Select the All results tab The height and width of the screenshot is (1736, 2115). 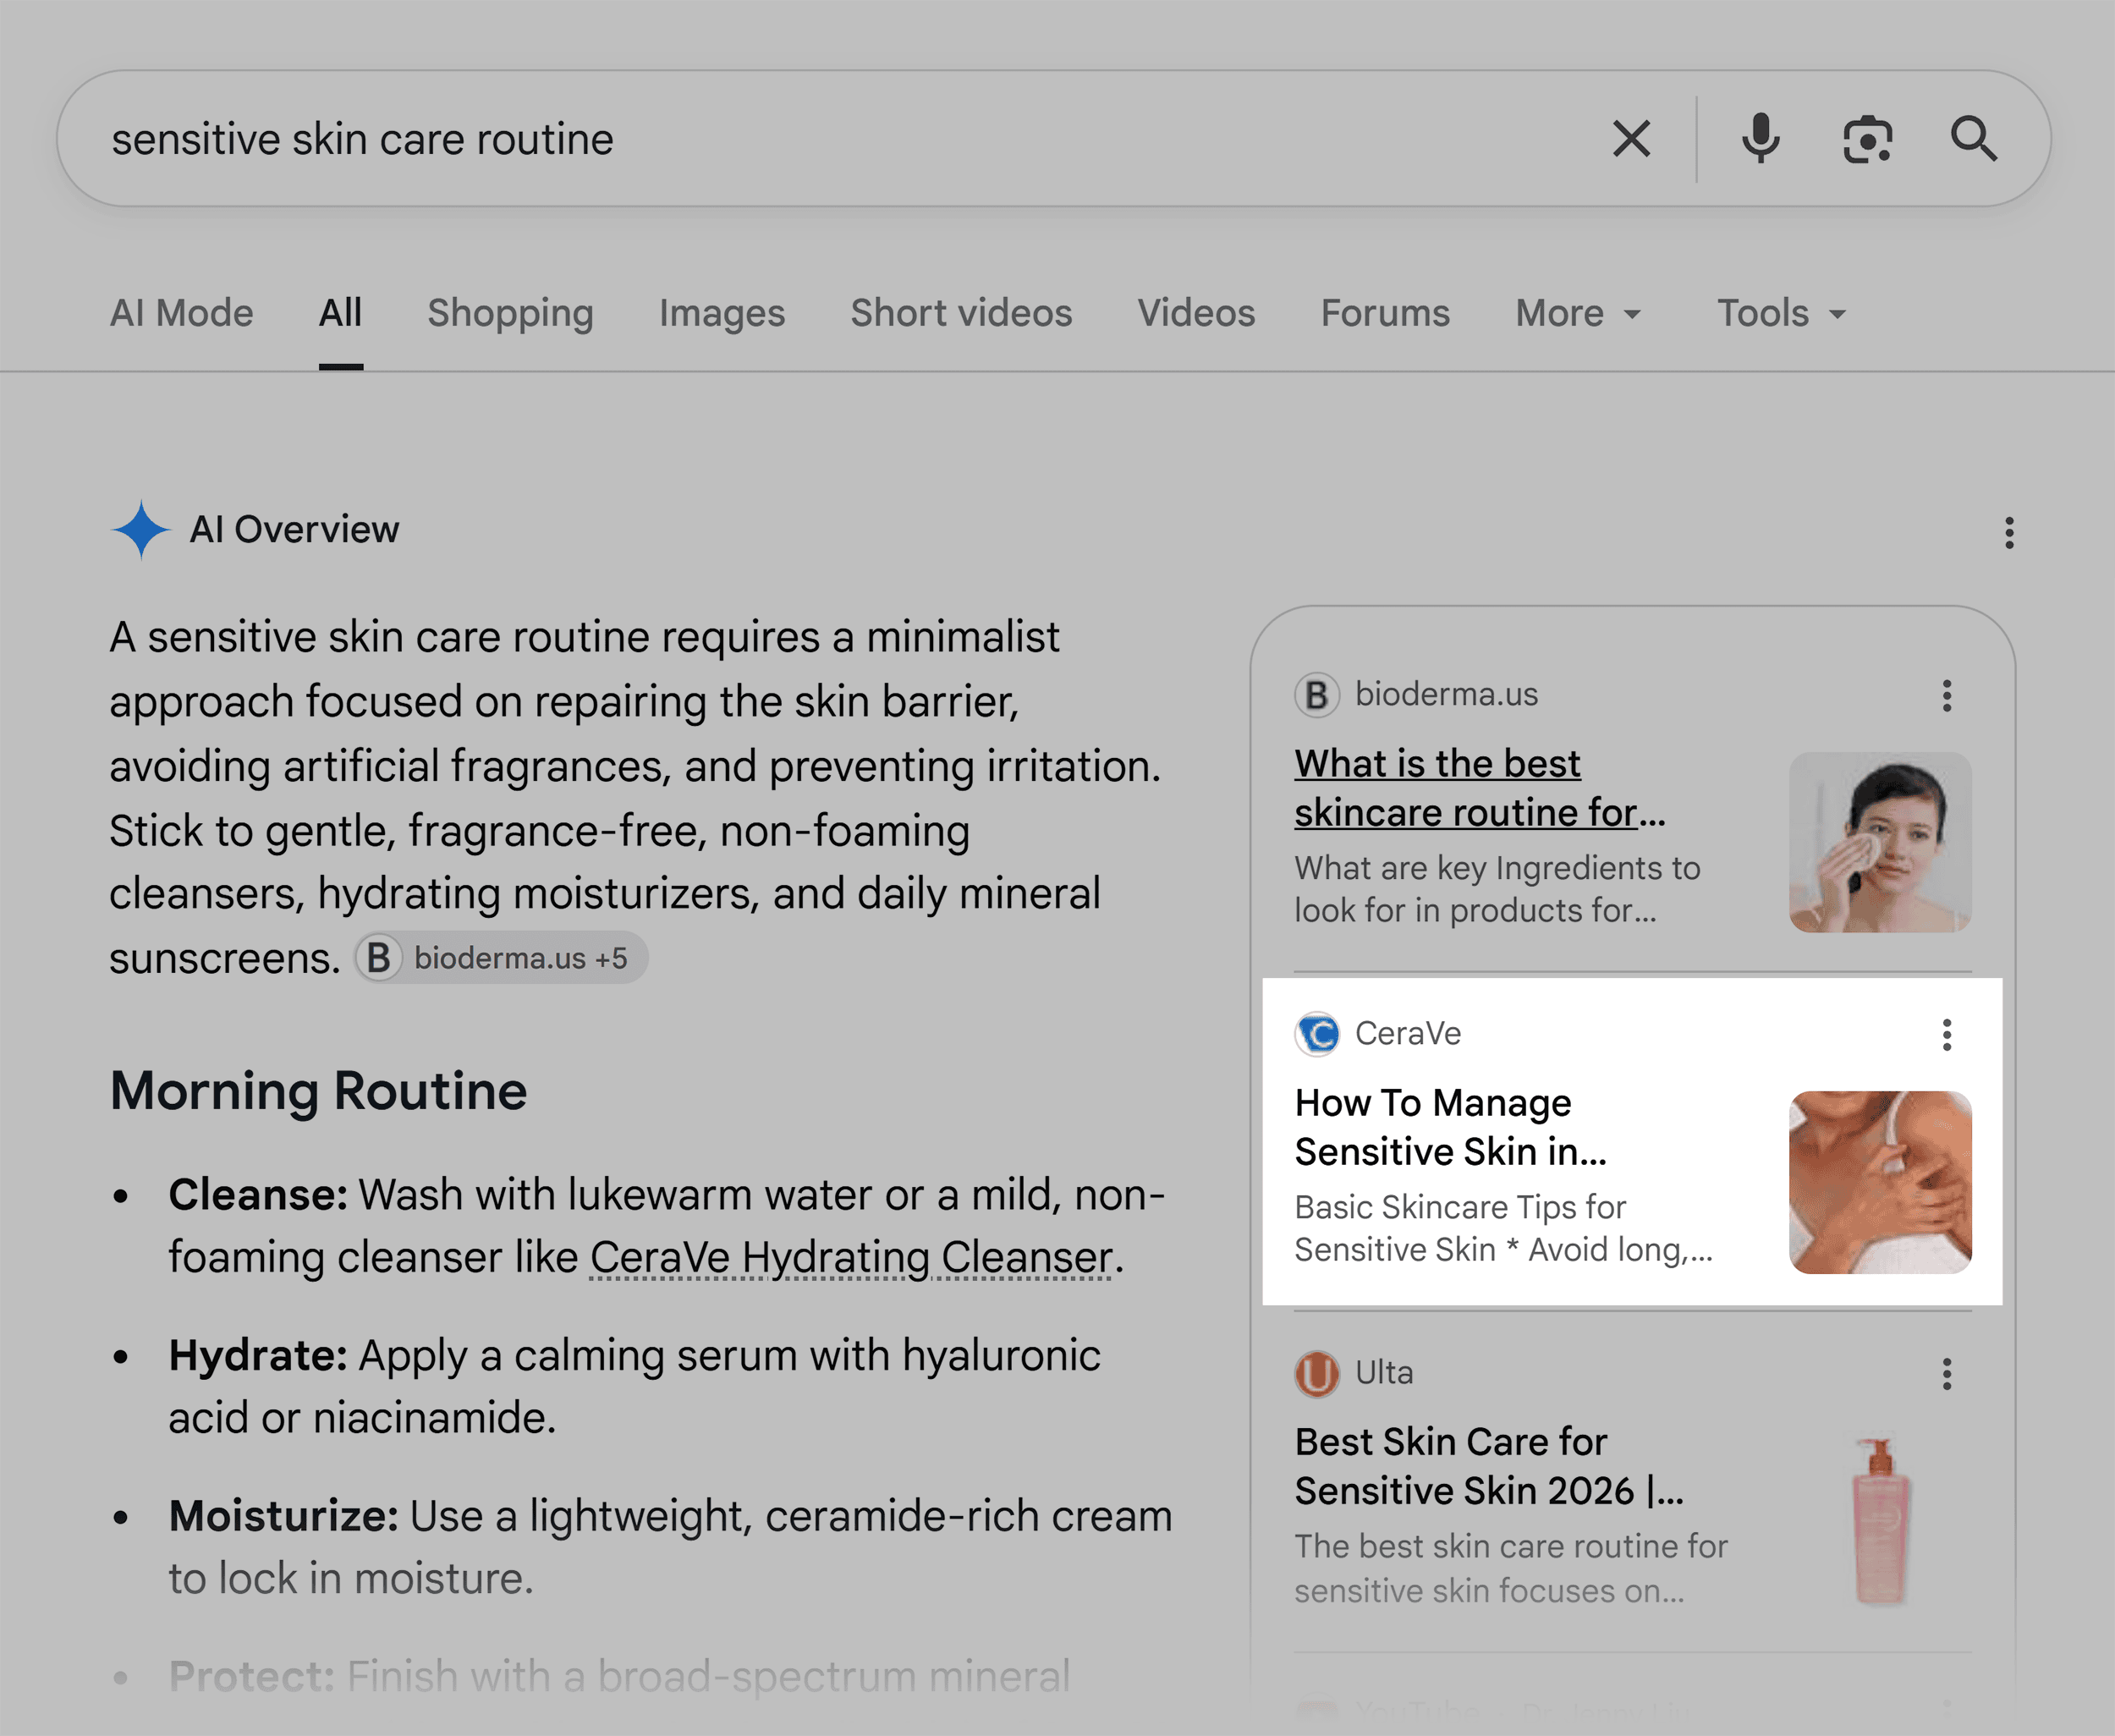pos(340,313)
